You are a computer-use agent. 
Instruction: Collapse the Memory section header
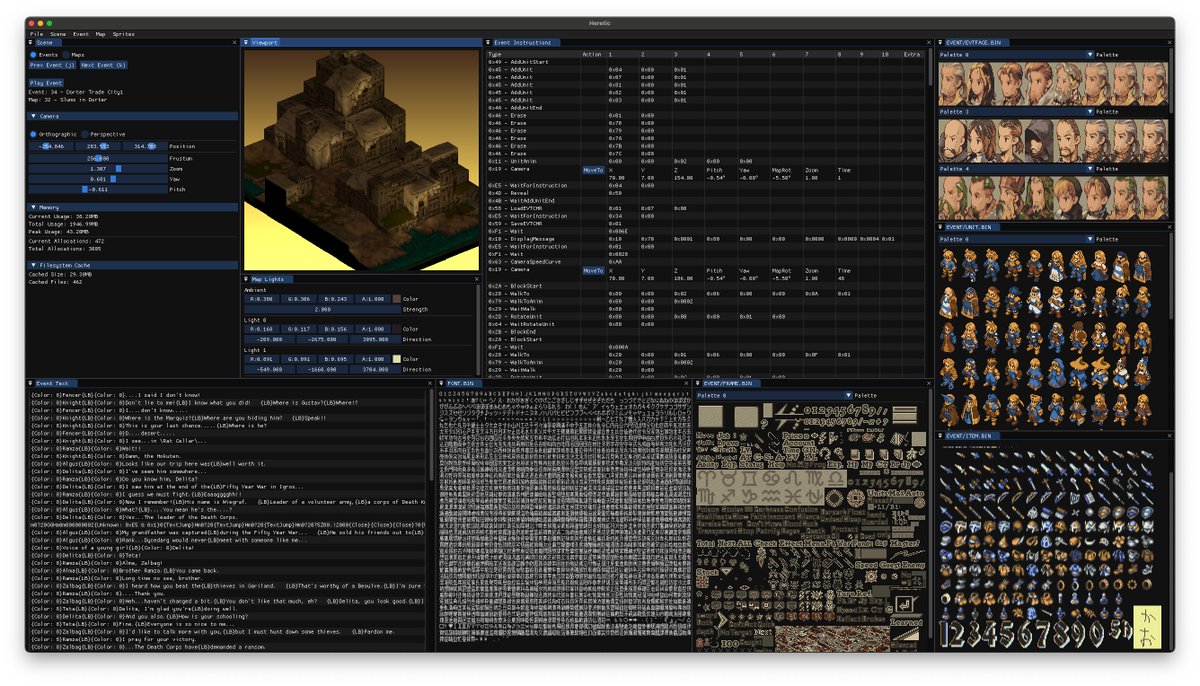click(132, 207)
